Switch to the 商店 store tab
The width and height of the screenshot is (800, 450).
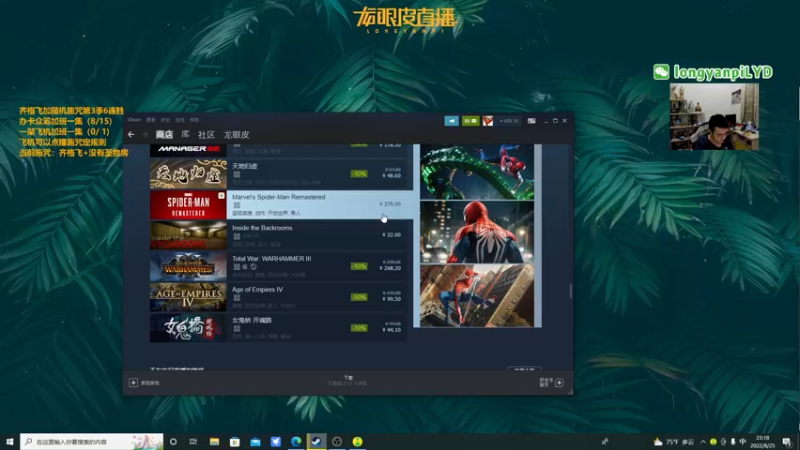[164, 135]
